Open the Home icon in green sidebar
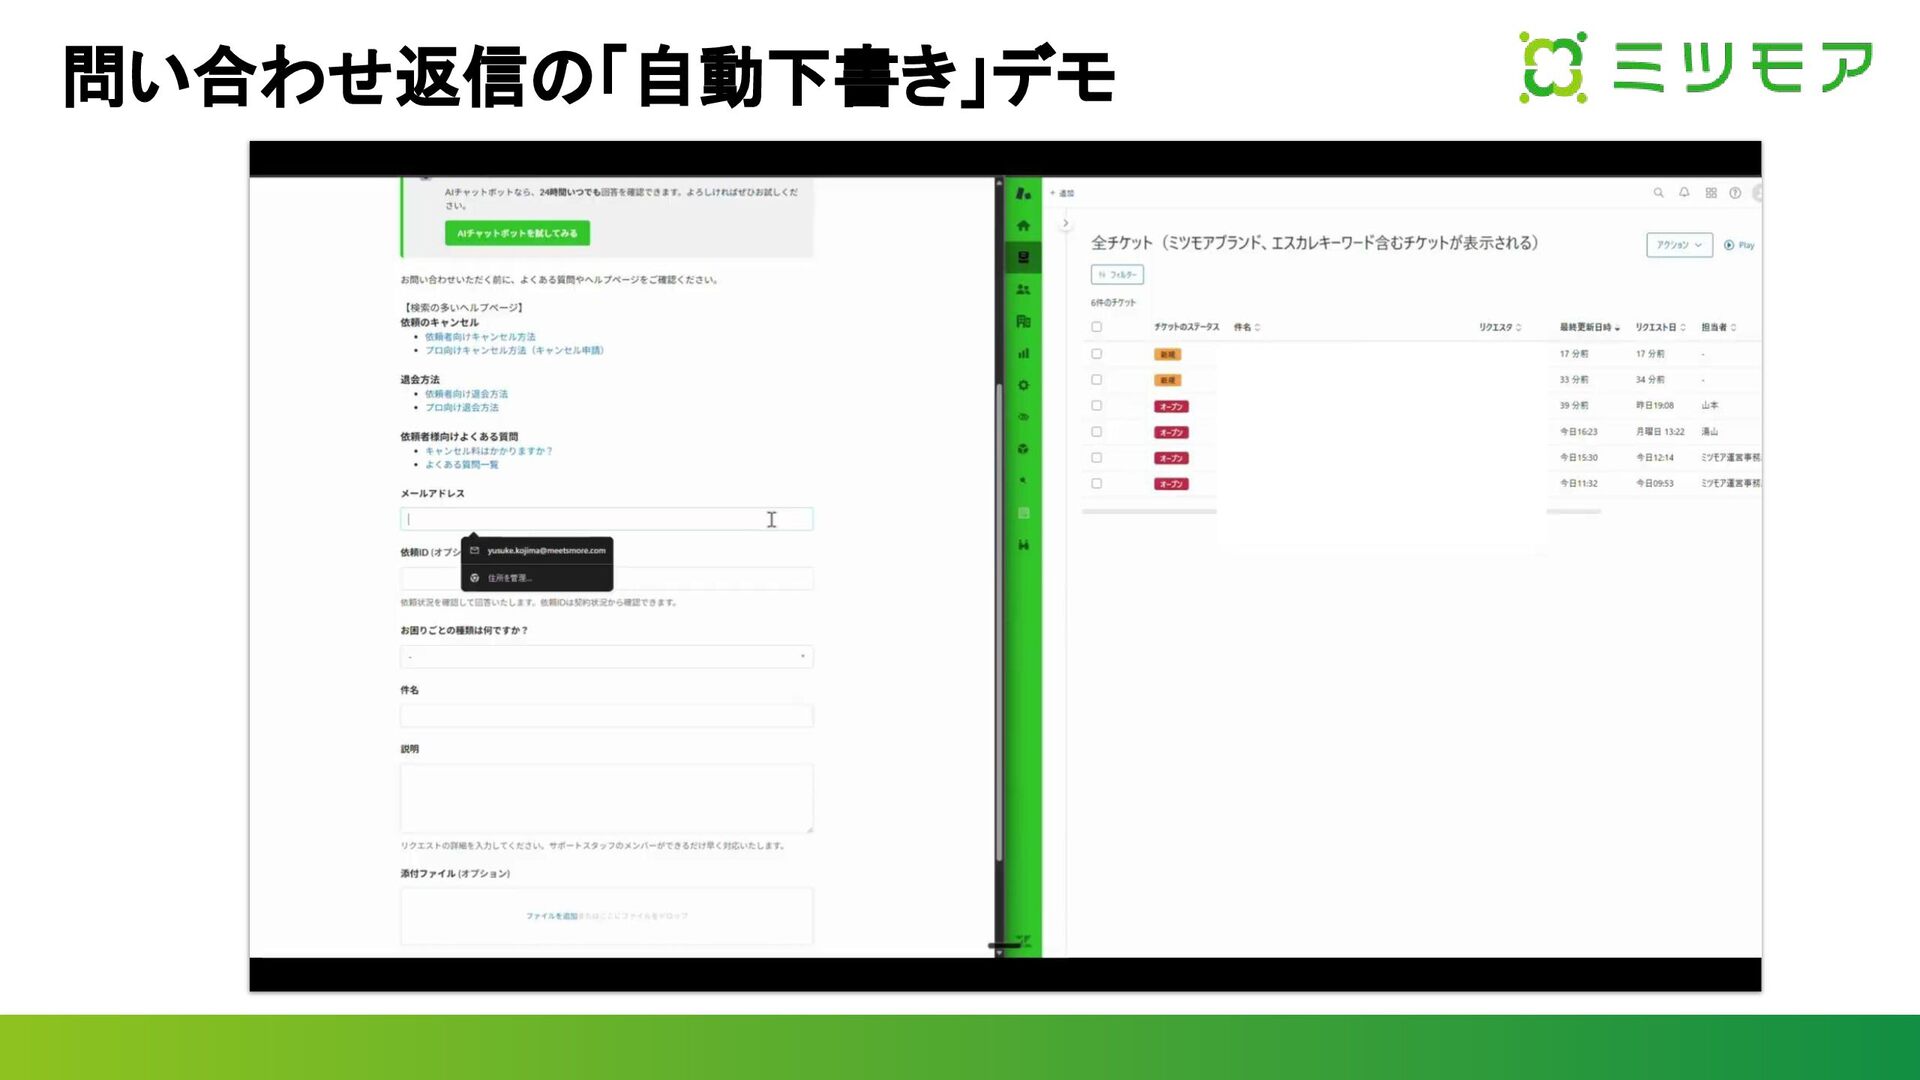The height and width of the screenshot is (1080, 1920). pyautogui.click(x=1023, y=226)
